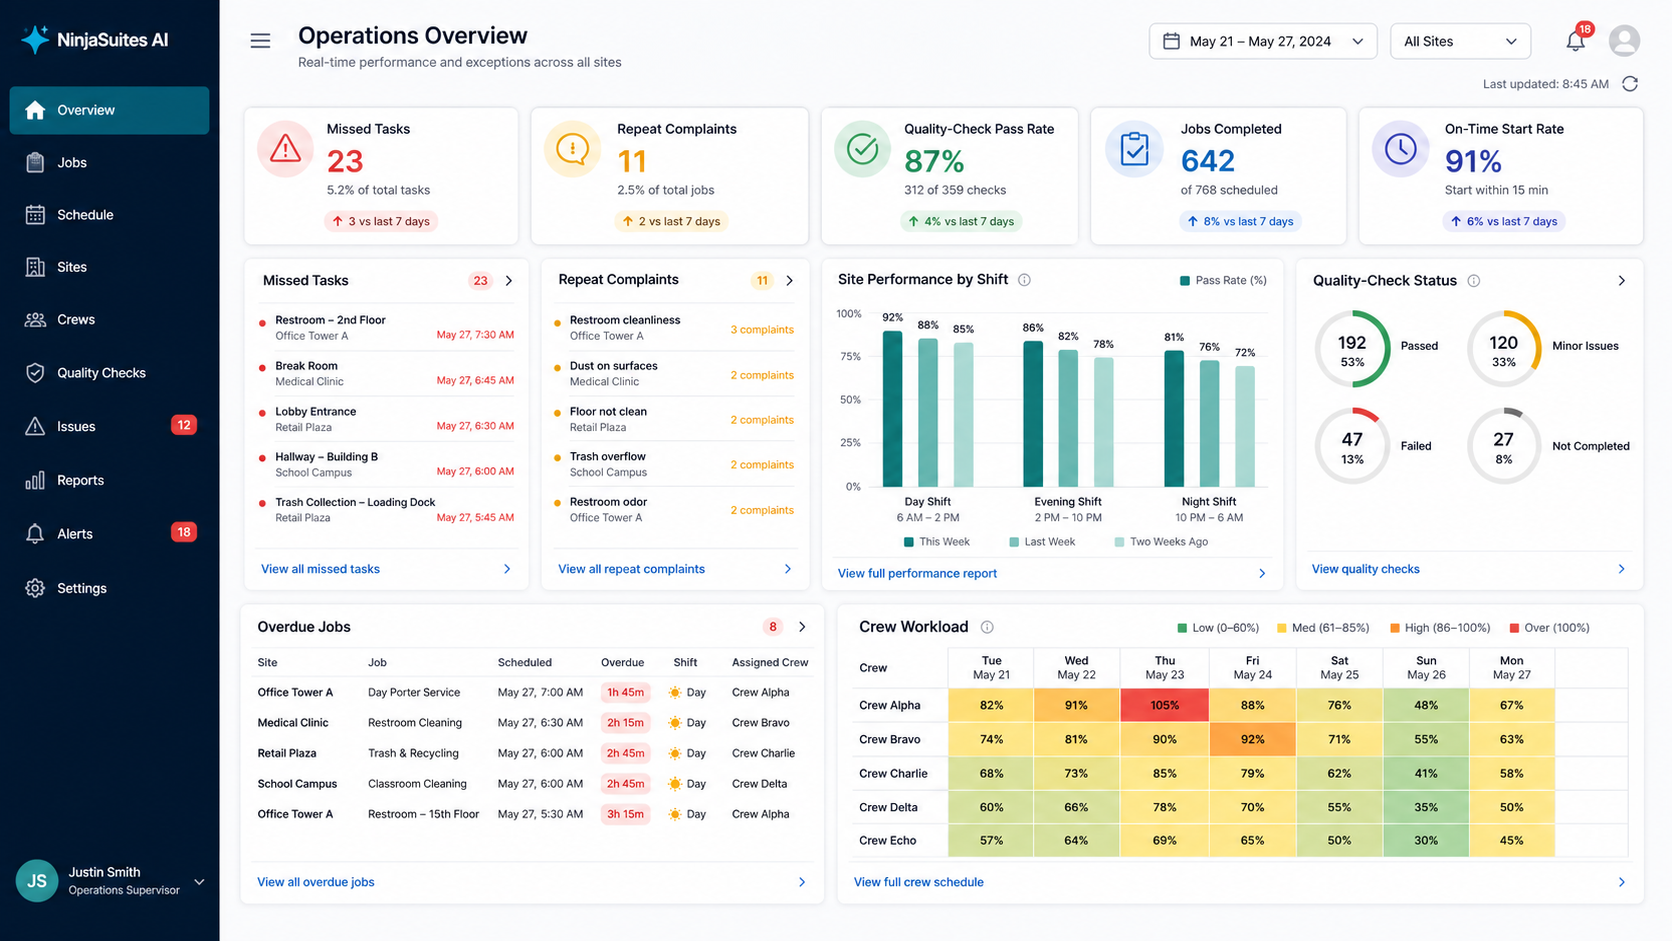Click the NinjaSuites AI star logo
Viewport: 1672px width, 941px height.
[35, 40]
